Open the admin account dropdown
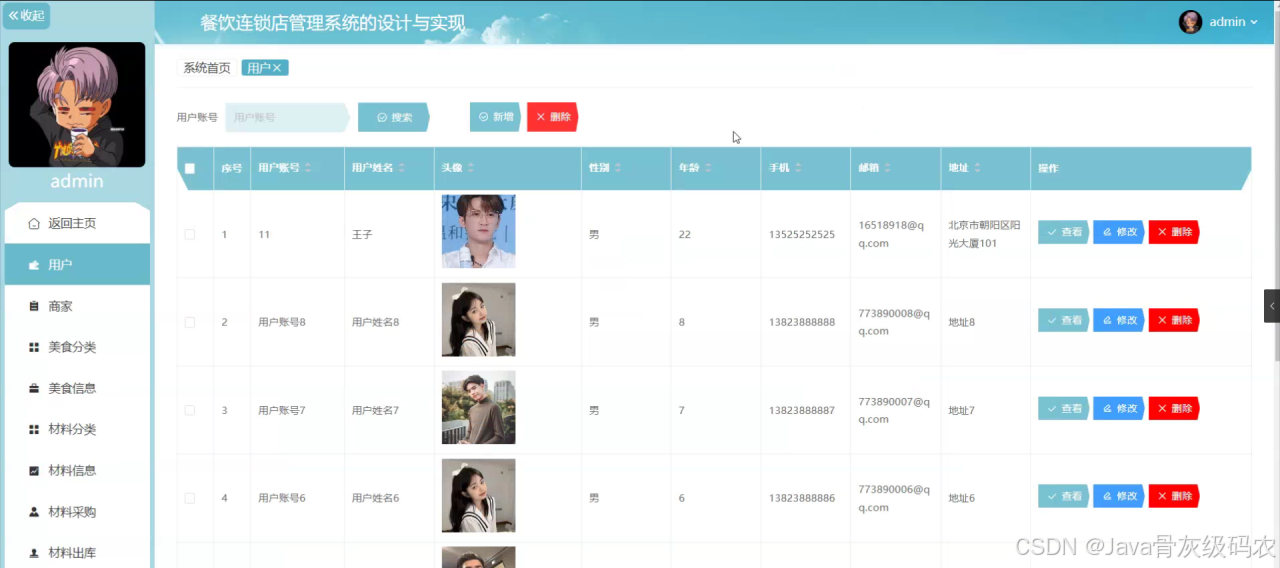 pos(1233,22)
